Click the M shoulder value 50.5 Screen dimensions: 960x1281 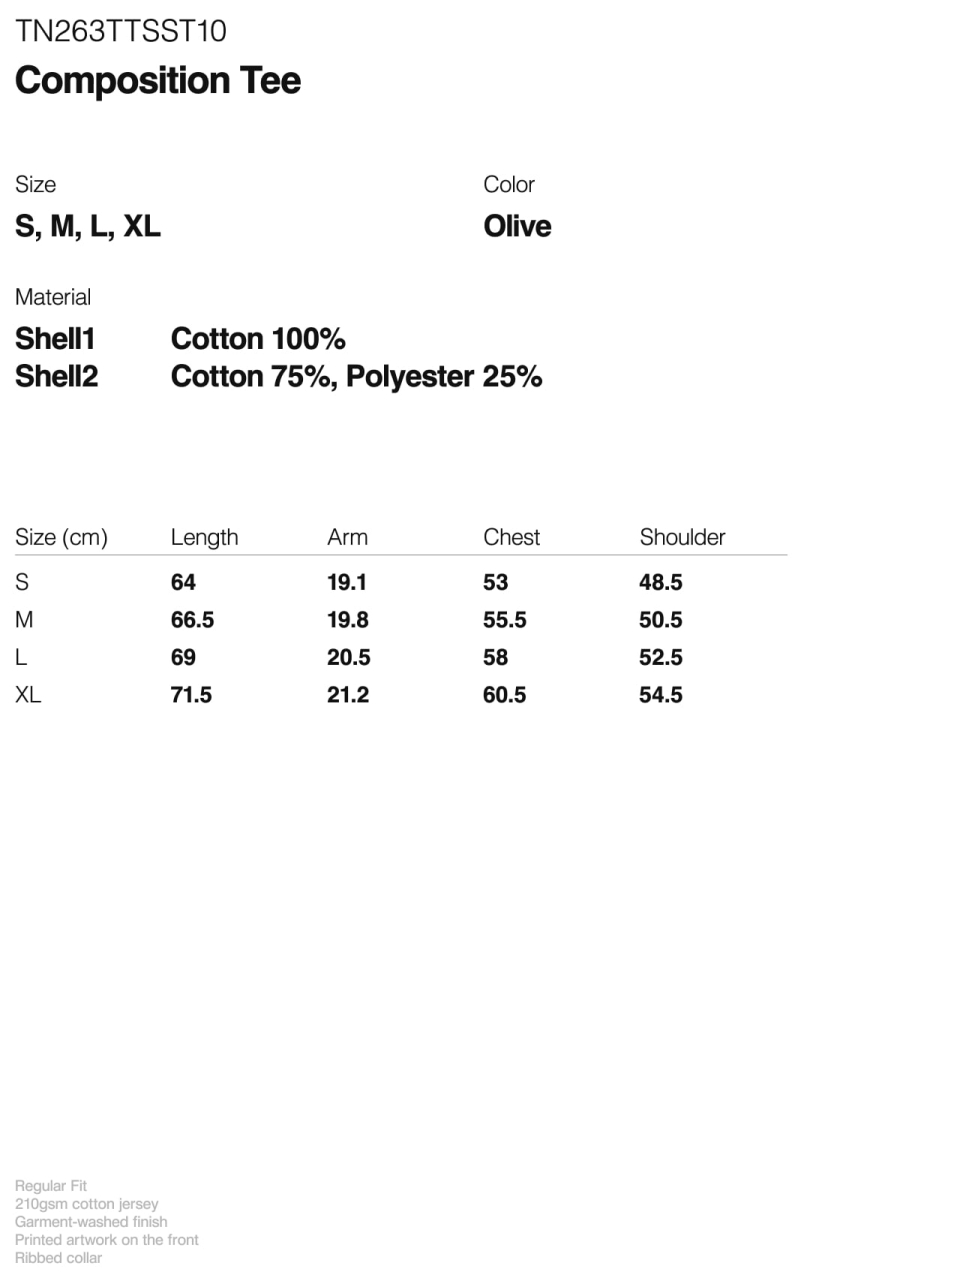click(661, 620)
